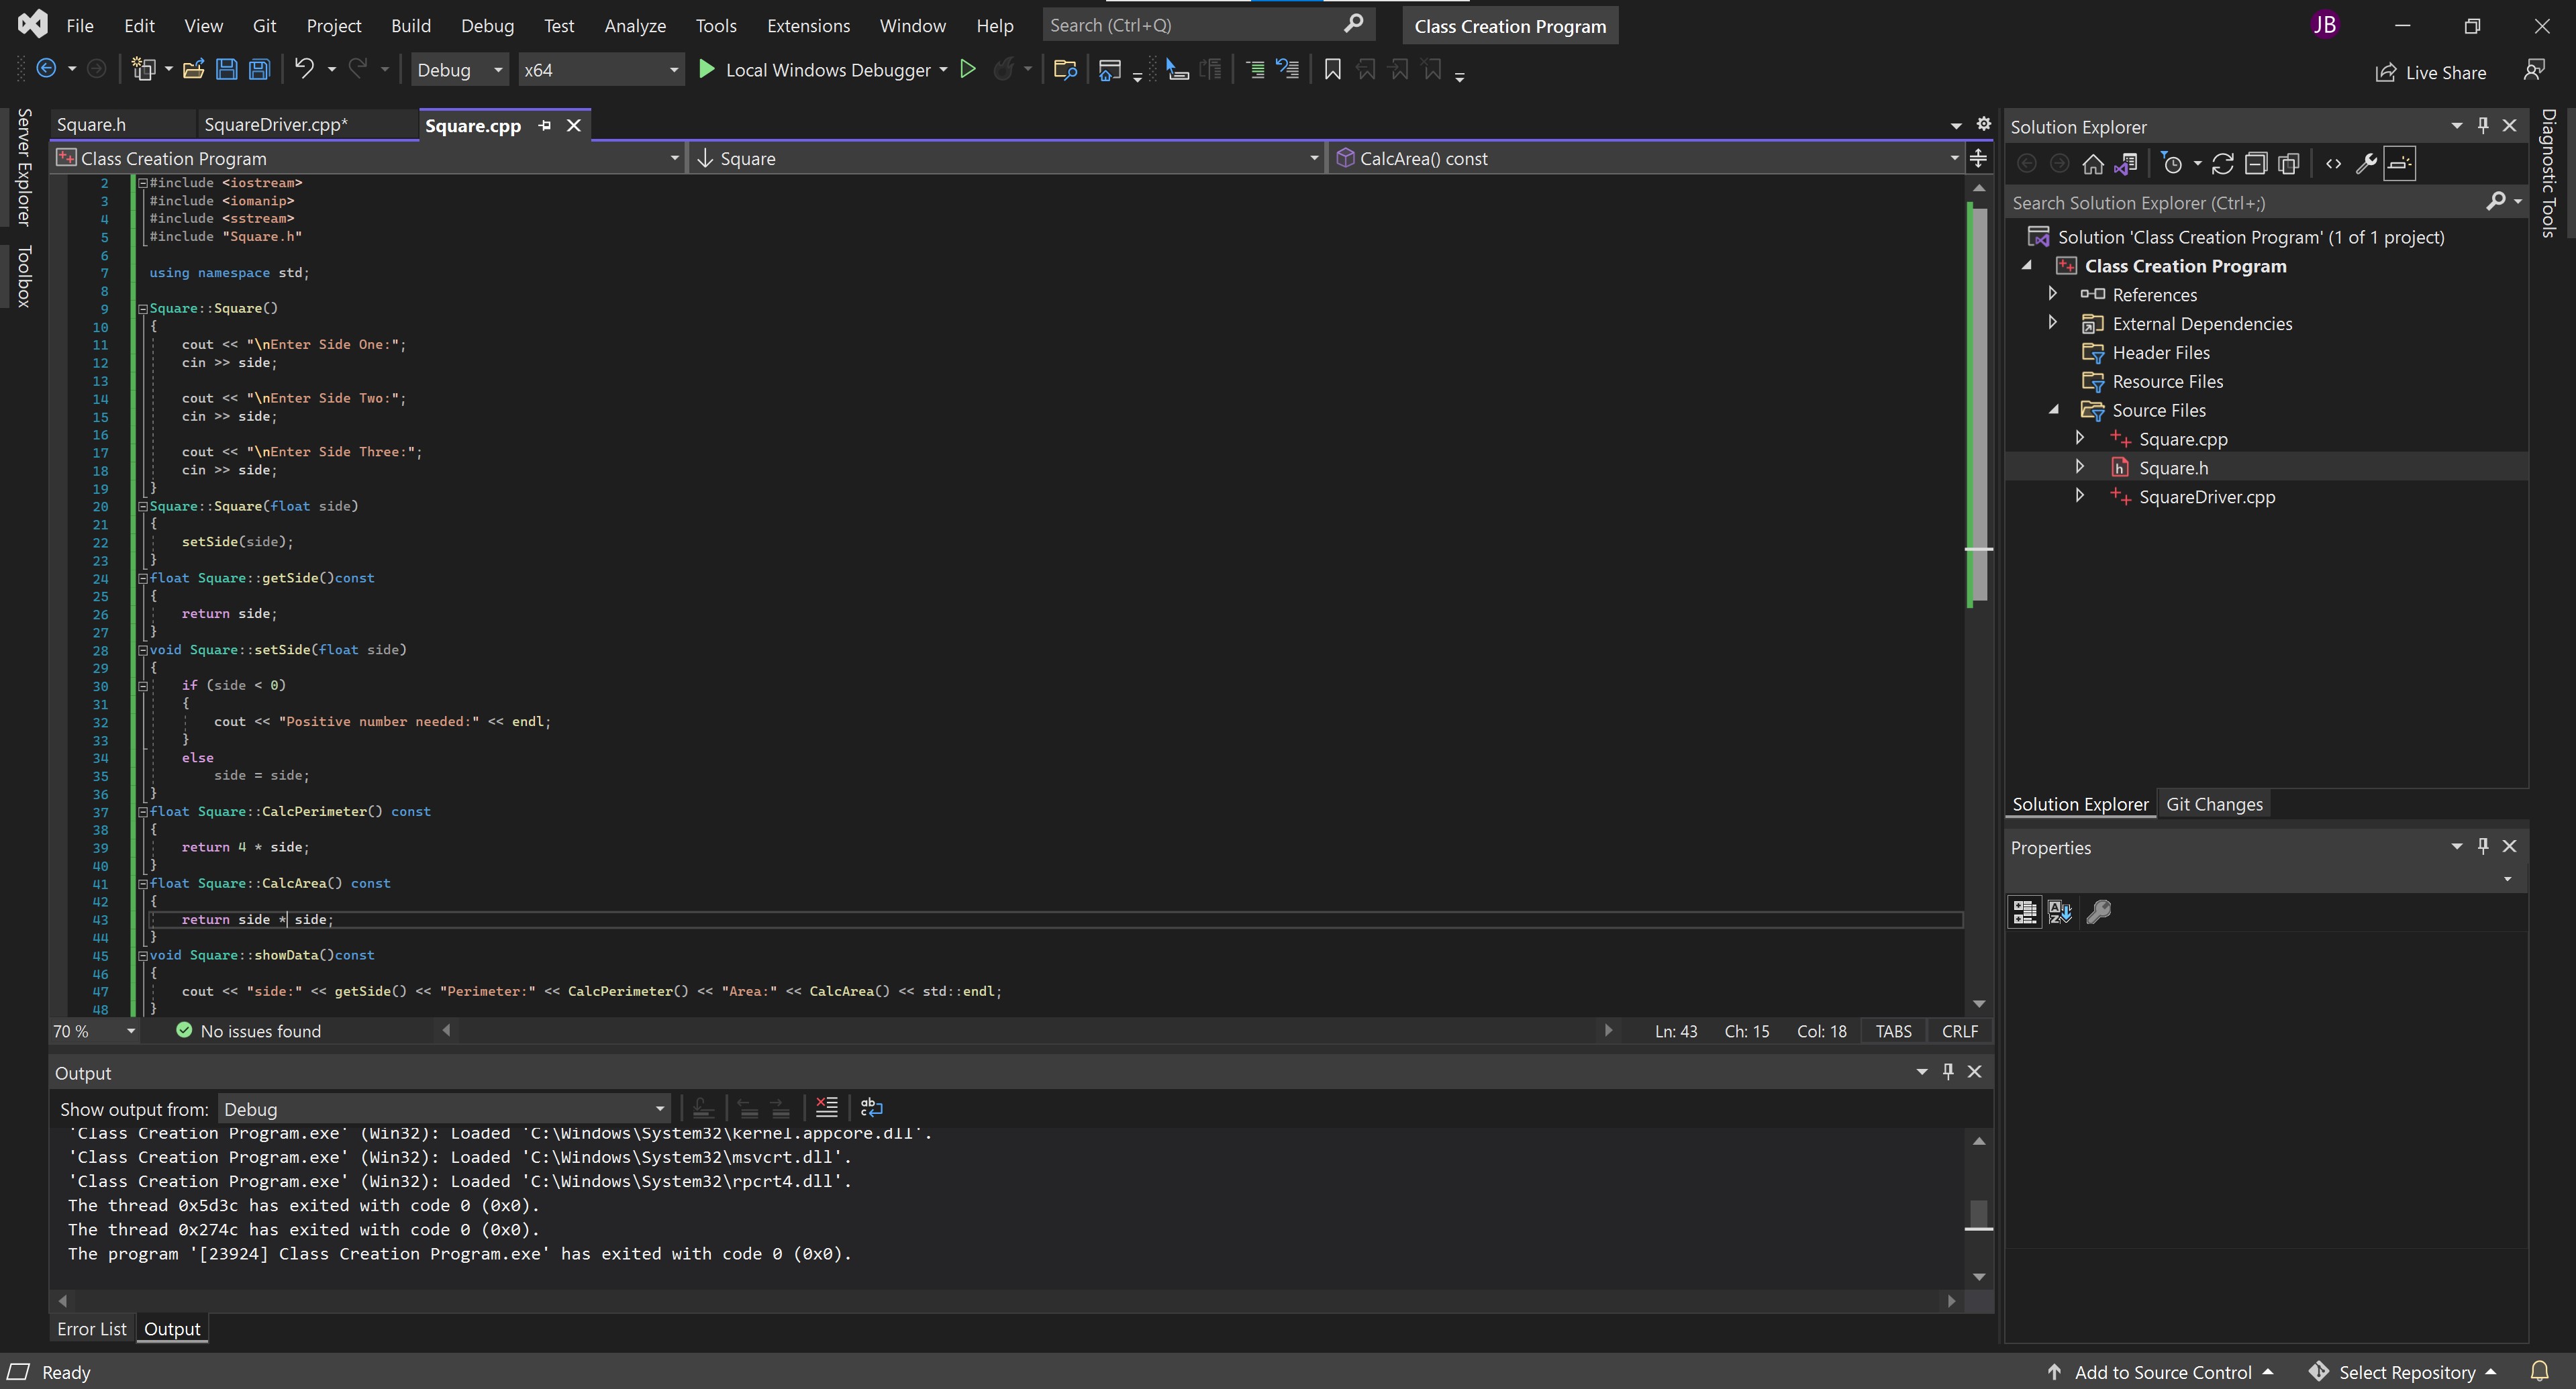This screenshot has width=2576, height=1389.
Task: Click Solution Explorer Home icon
Action: [x=2092, y=164]
